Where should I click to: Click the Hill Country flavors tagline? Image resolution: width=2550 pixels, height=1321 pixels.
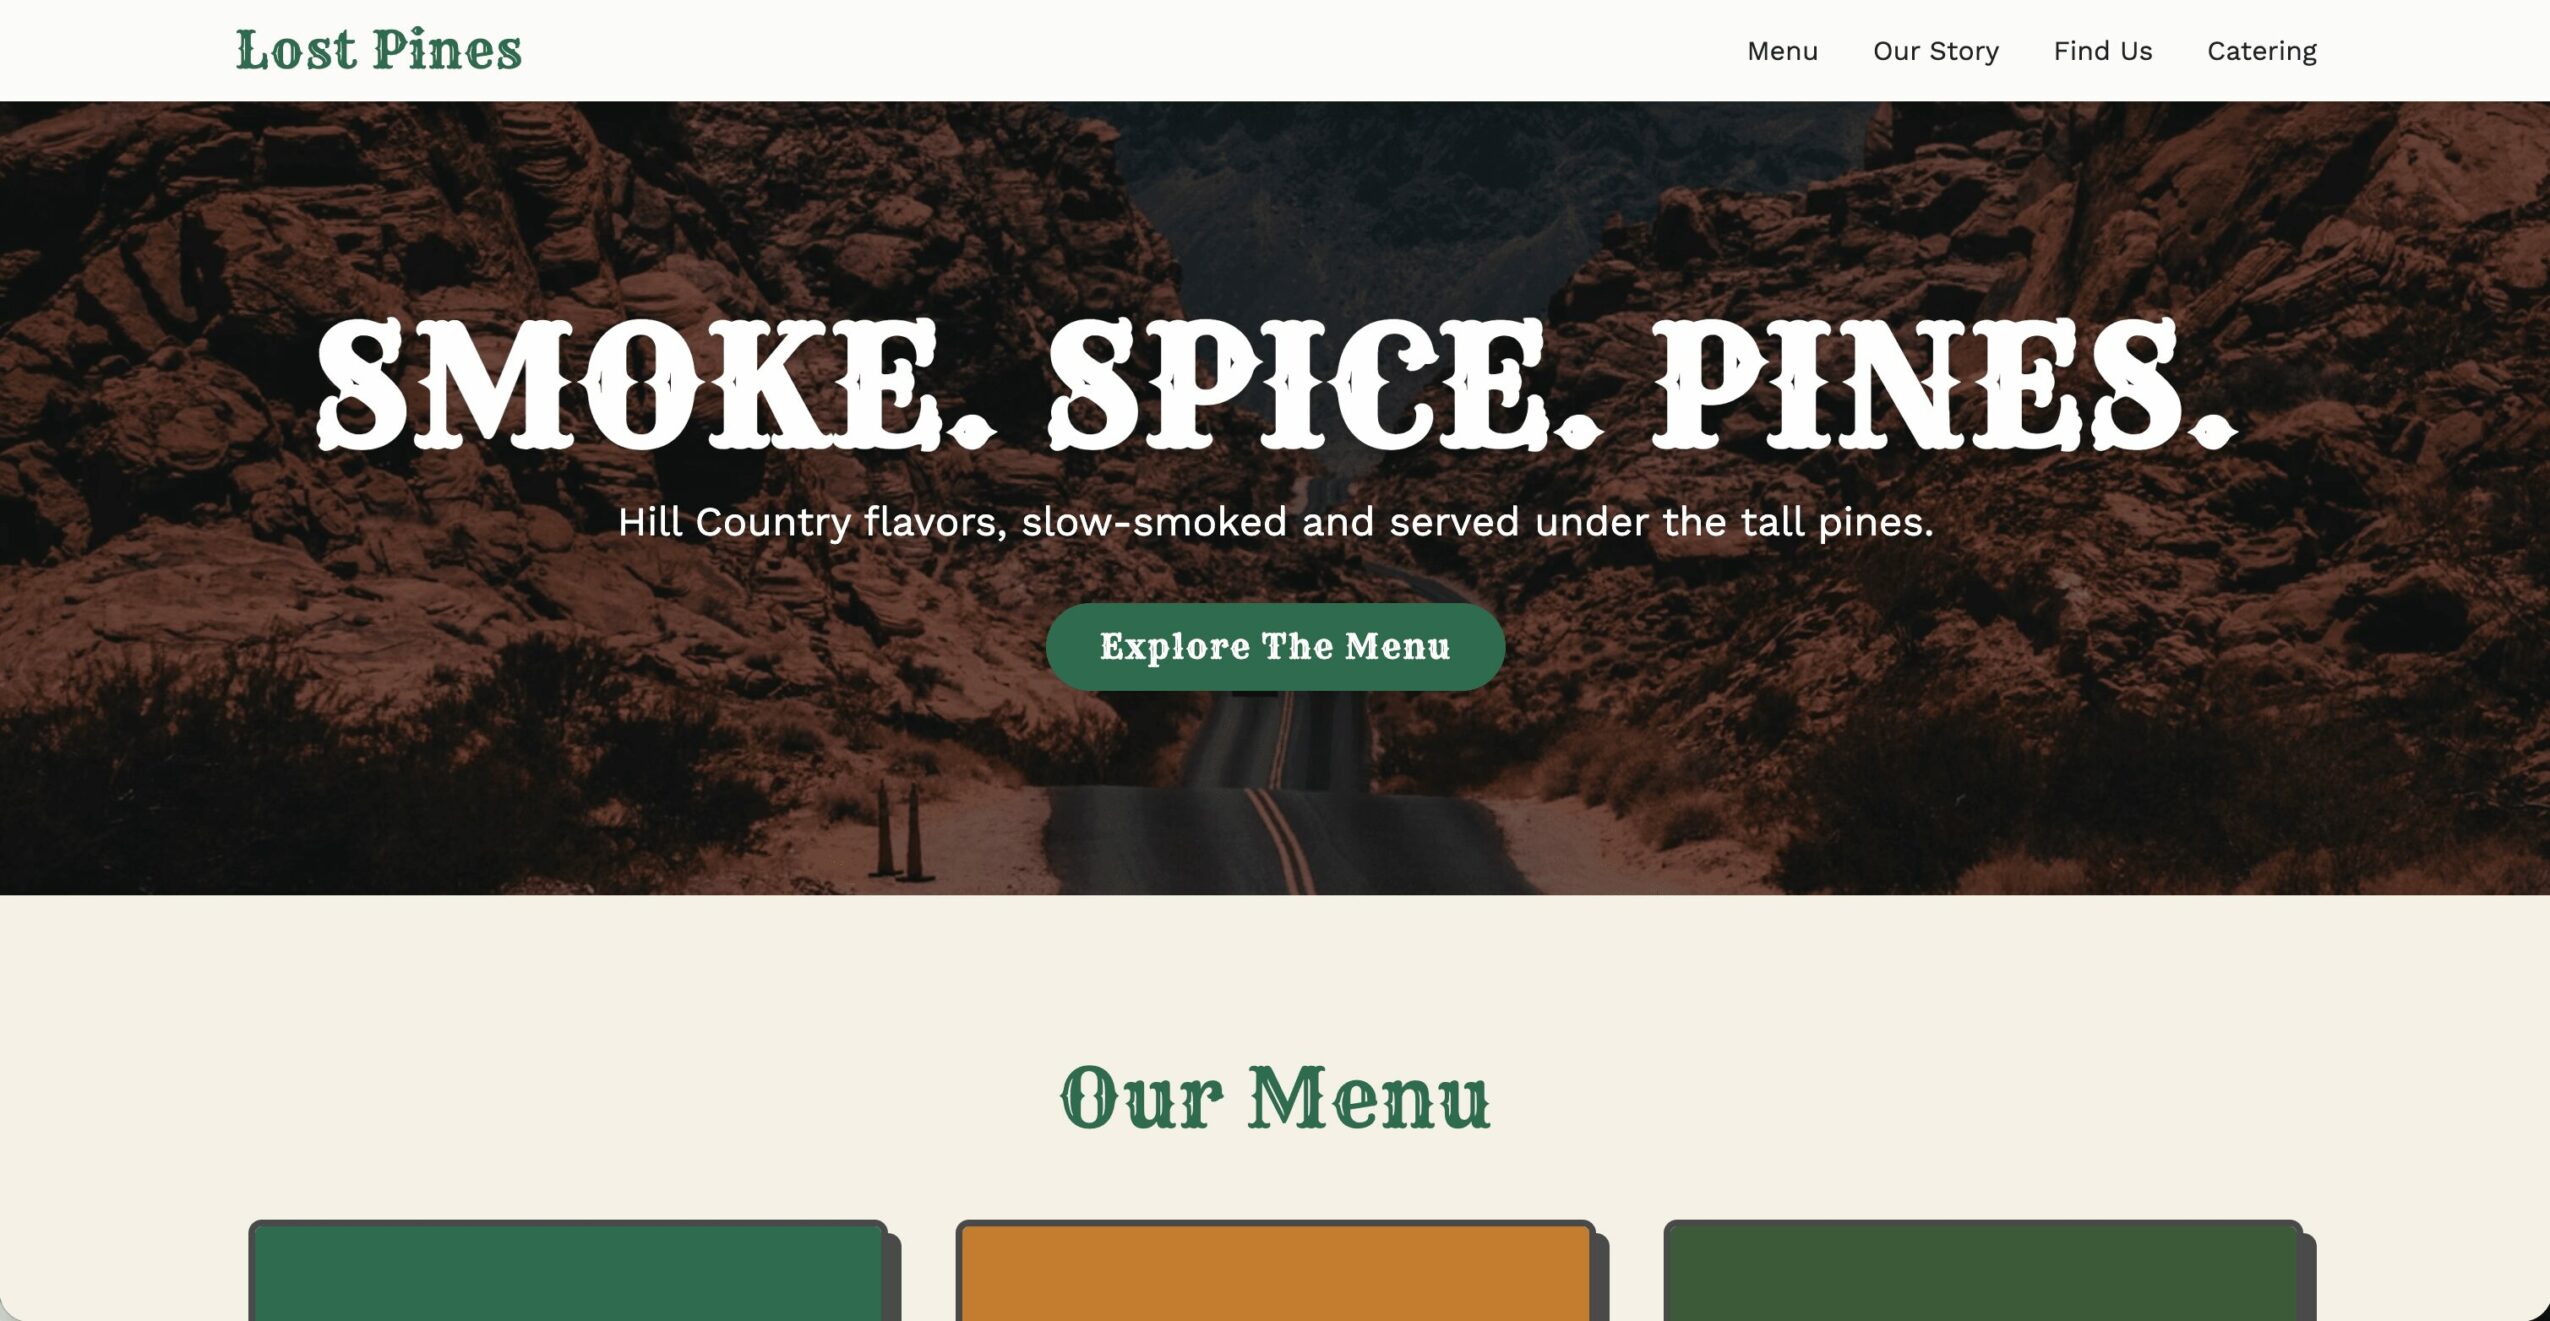click(1275, 522)
